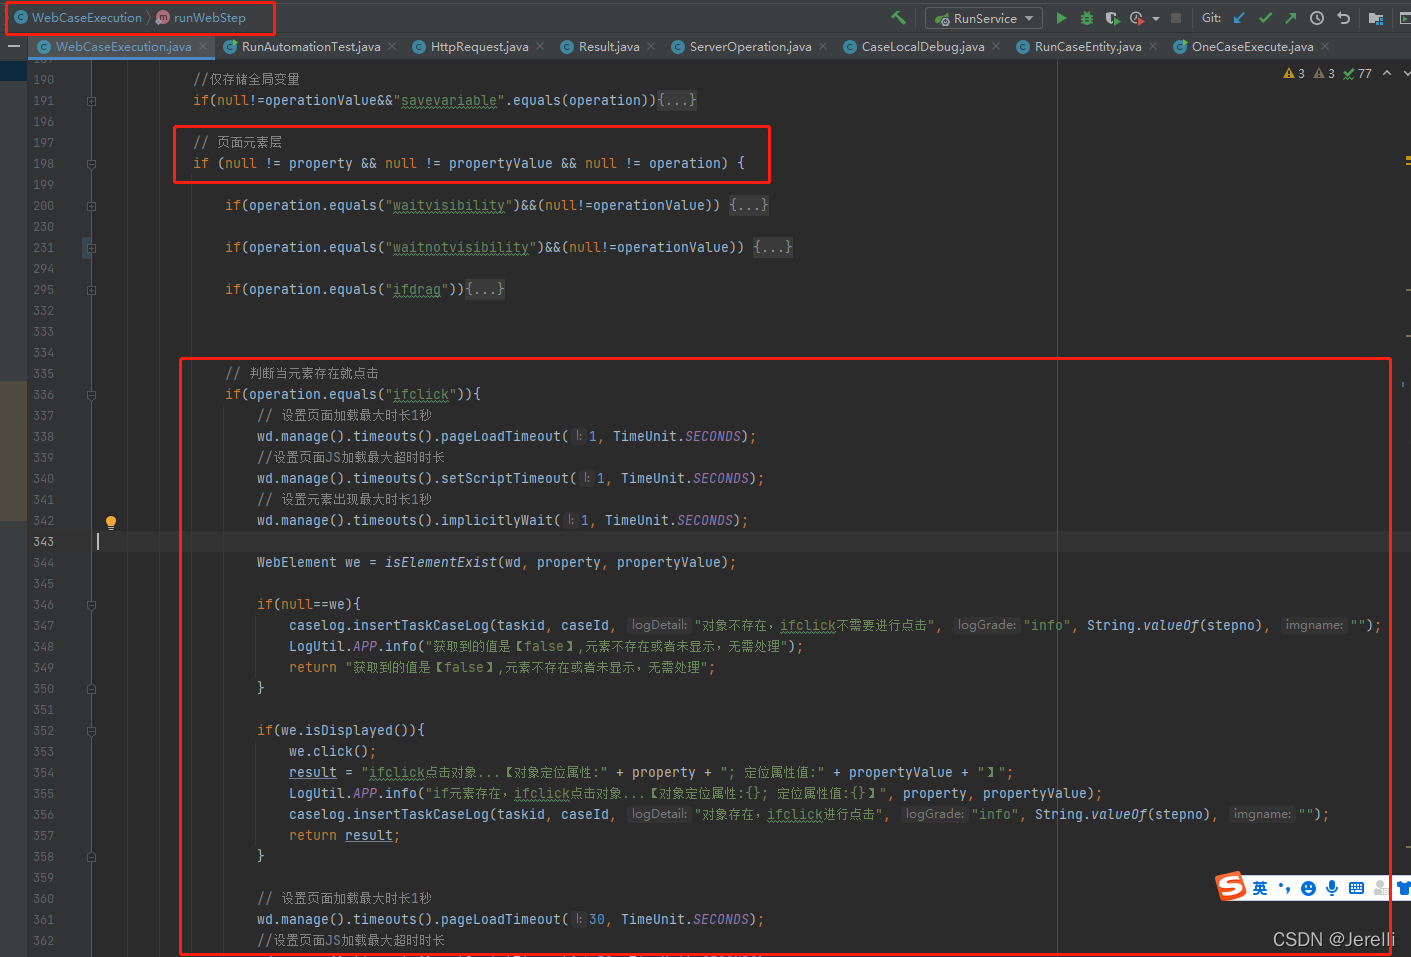Collapse the isDisplayed block at line 352
The height and width of the screenshot is (957, 1411).
(91, 731)
